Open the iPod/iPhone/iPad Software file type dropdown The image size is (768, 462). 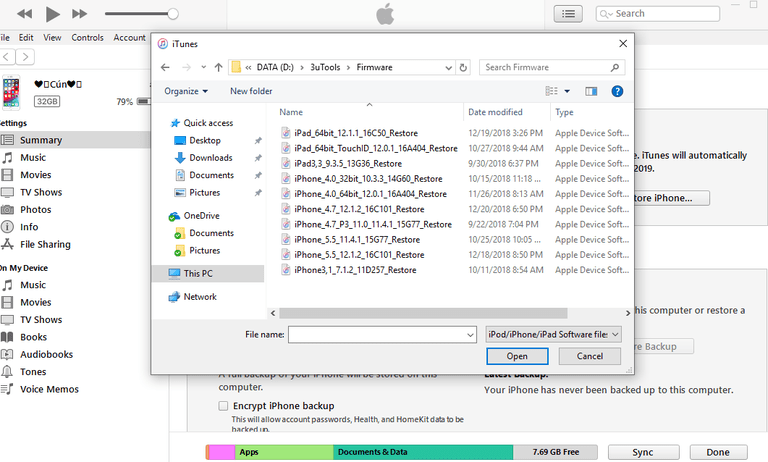(553, 335)
